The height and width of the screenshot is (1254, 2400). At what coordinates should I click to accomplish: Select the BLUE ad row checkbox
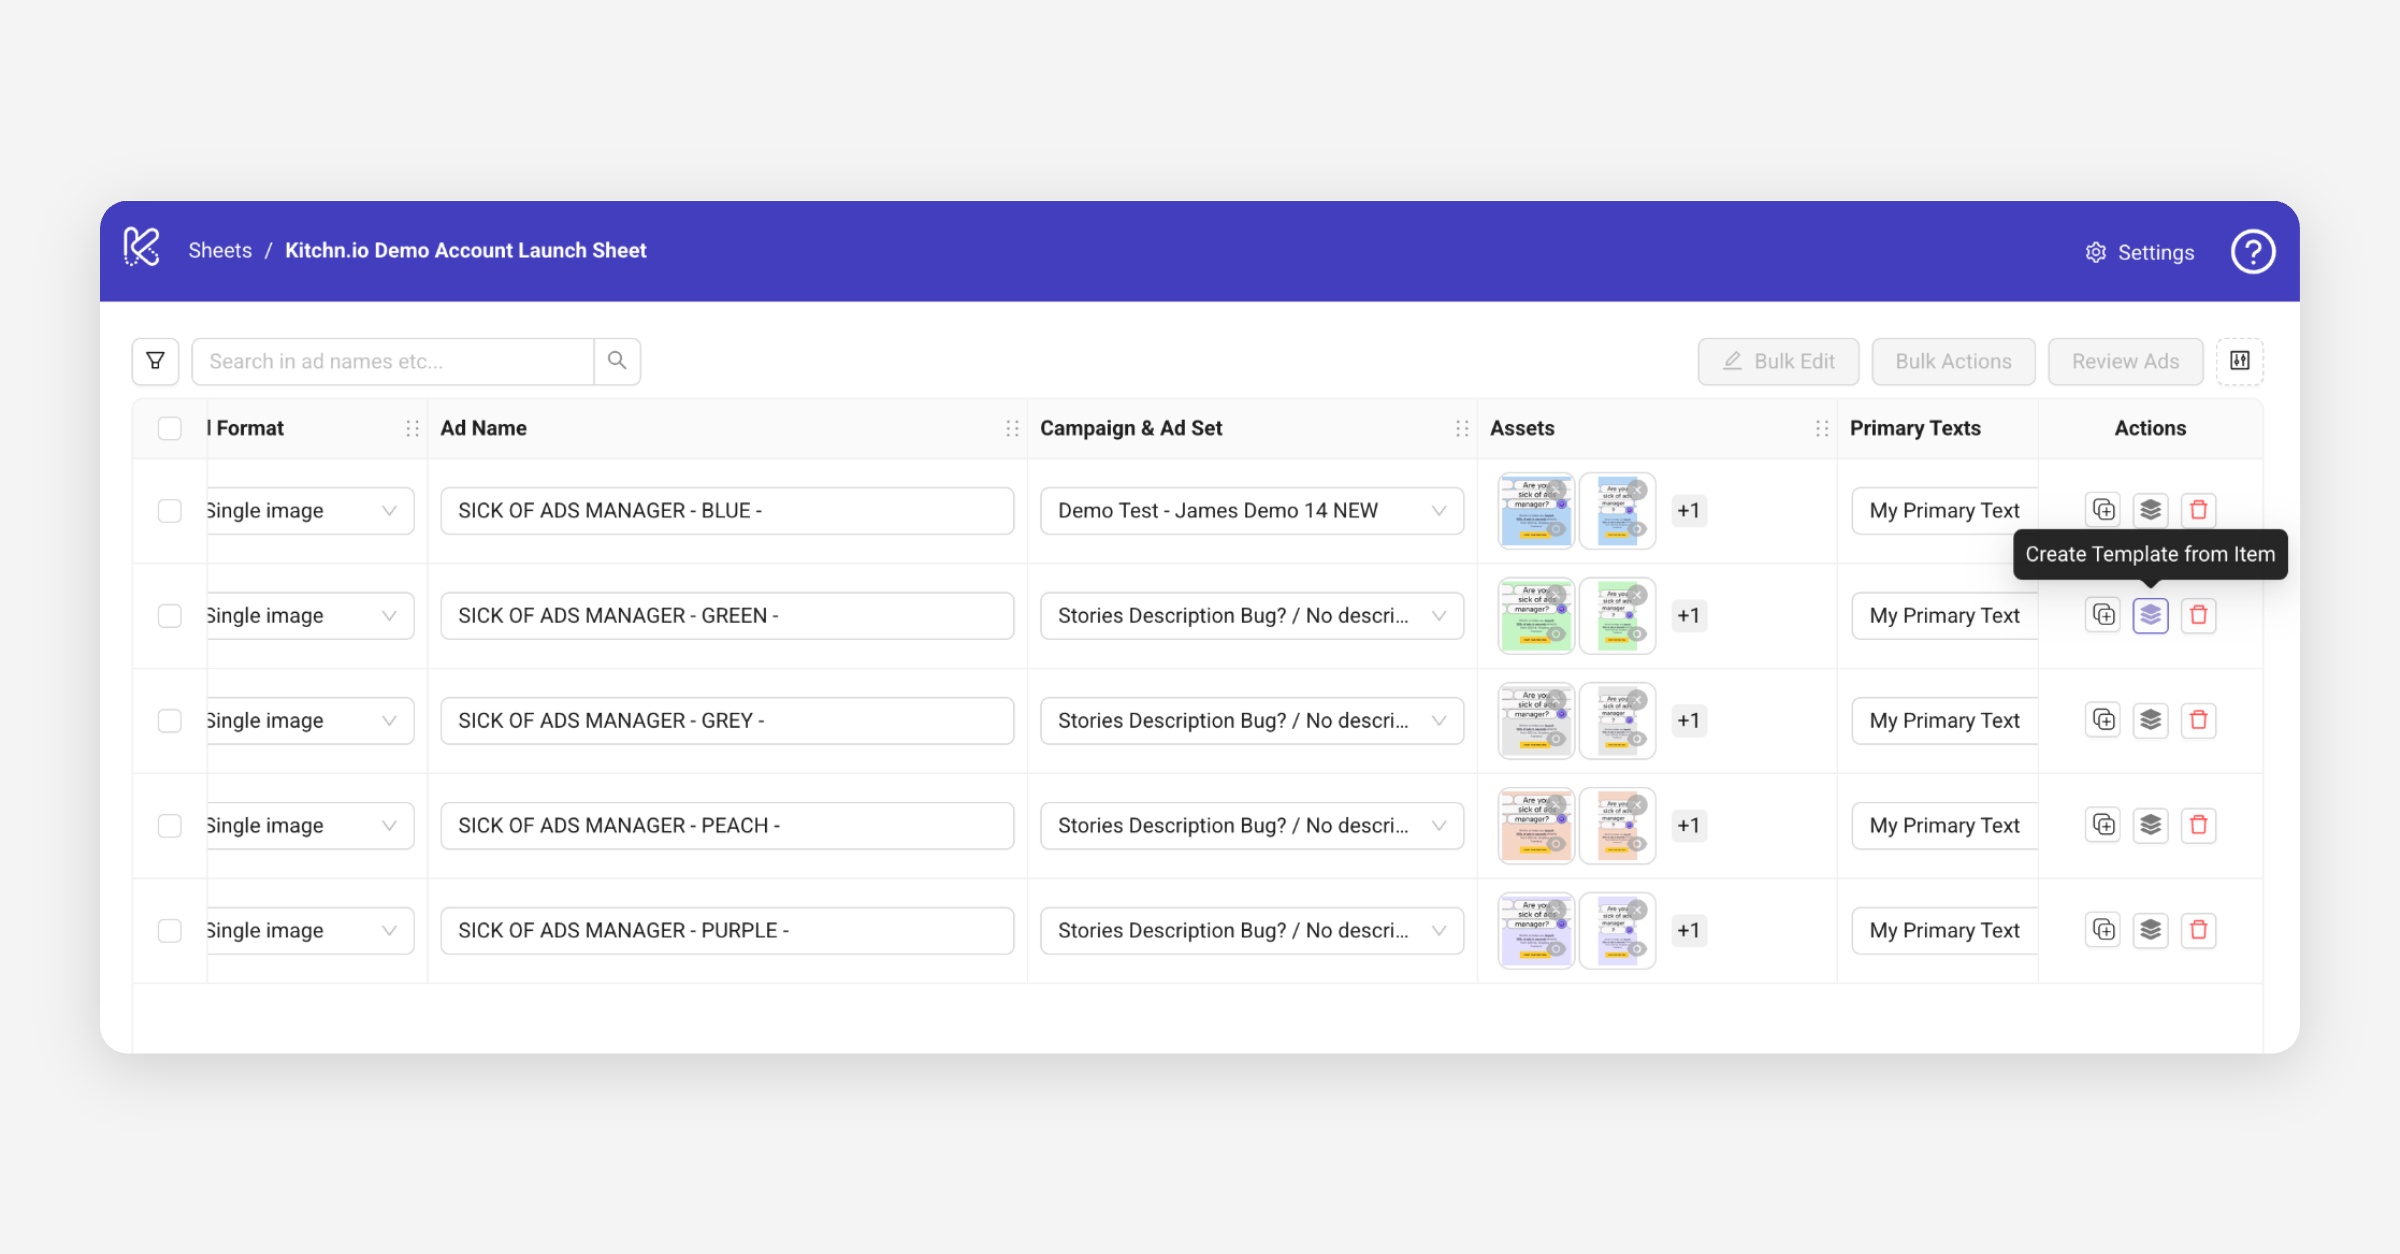click(x=170, y=511)
